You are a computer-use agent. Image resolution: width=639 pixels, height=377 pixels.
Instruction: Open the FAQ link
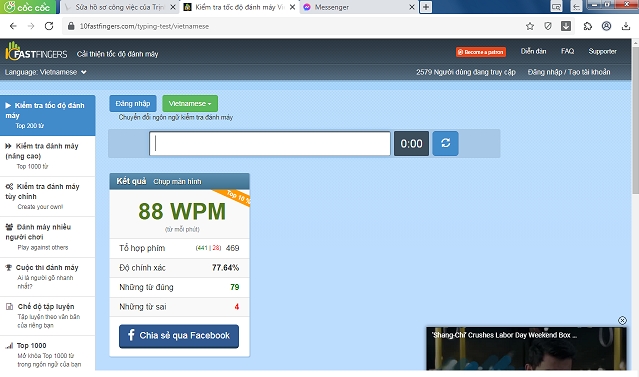tap(567, 51)
